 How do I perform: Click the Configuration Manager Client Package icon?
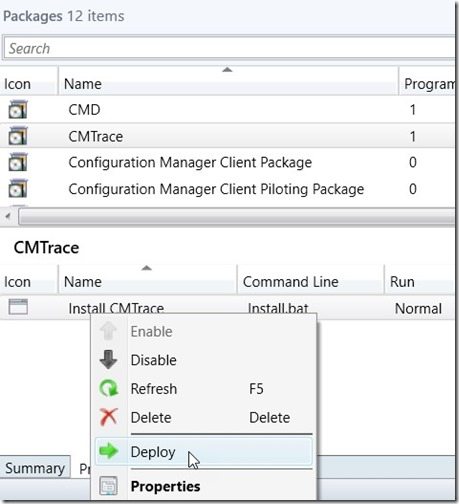click(x=18, y=162)
